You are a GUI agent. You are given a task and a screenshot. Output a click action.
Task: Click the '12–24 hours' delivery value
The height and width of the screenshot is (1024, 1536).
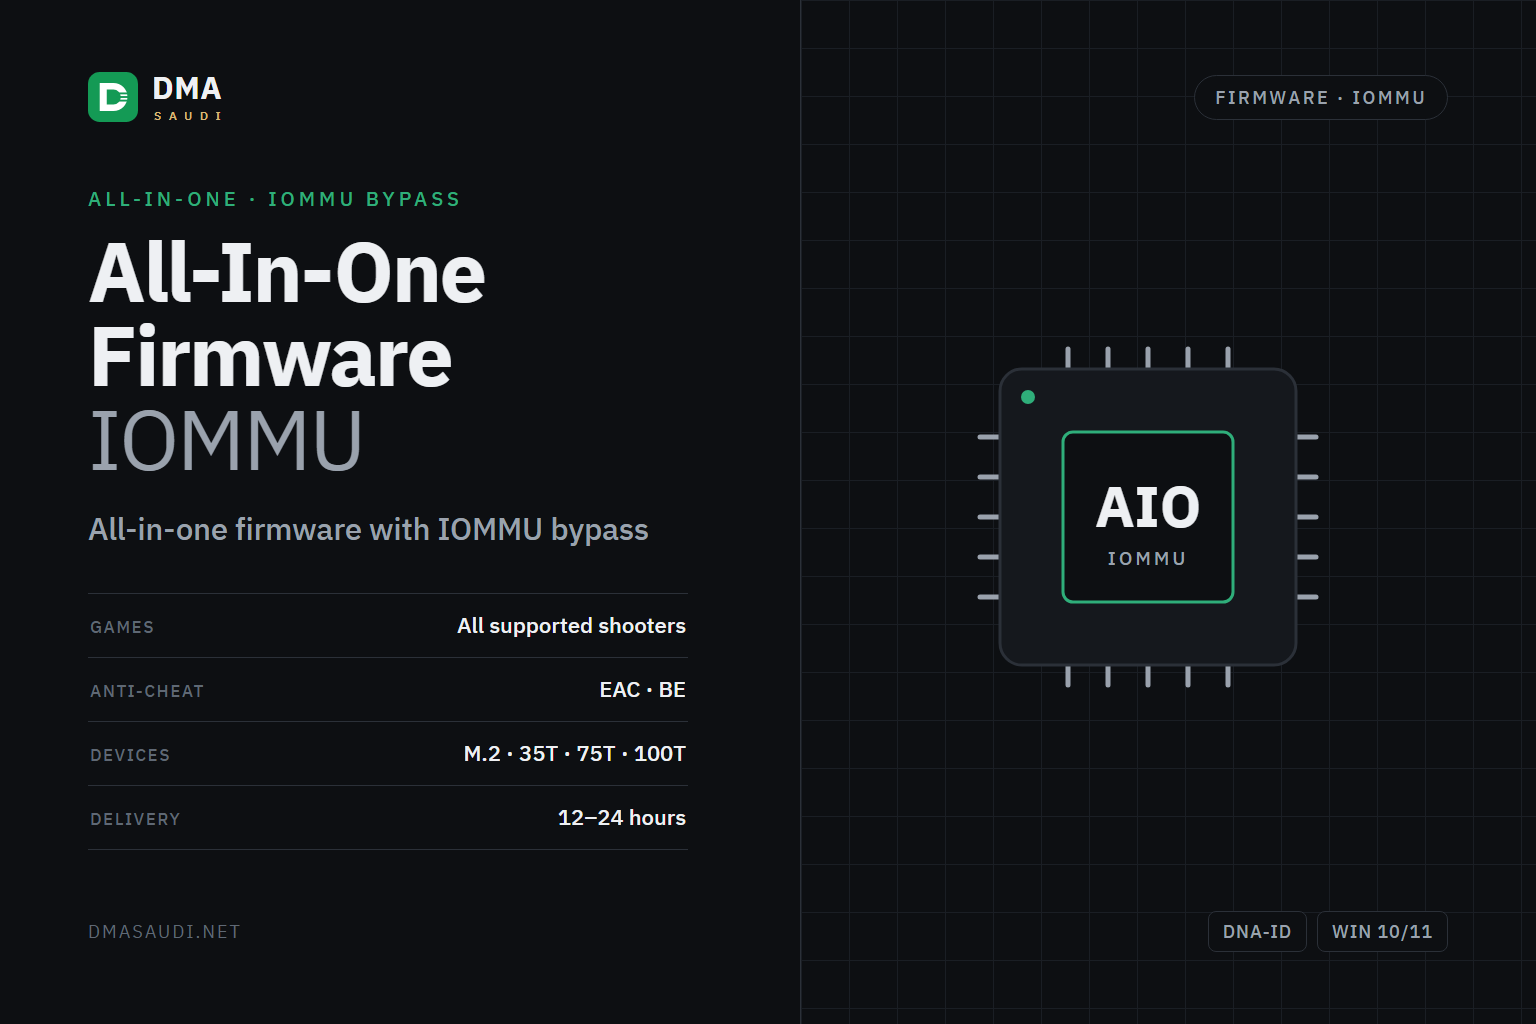coord(621,818)
